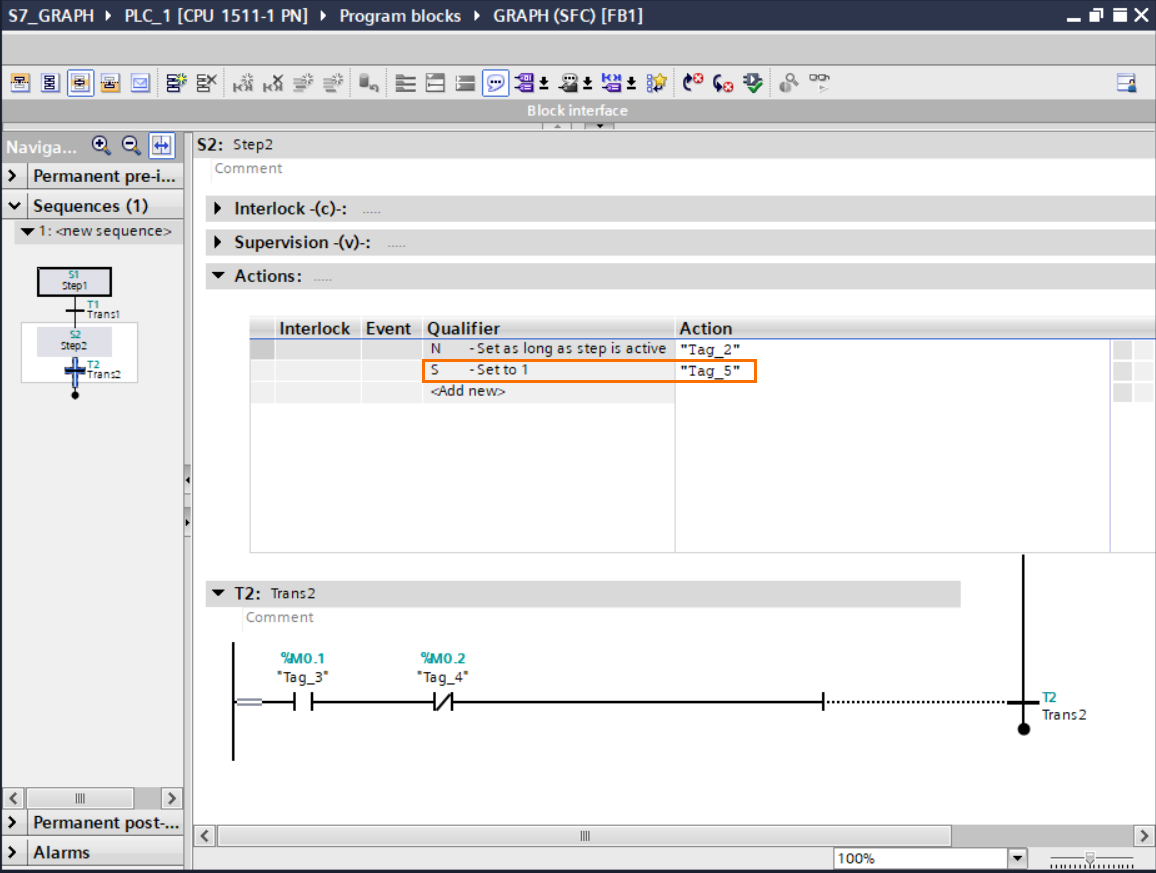Image resolution: width=1156 pixels, height=873 pixels.
Task: Click the back arrow with red X icon
Action: click(x=722, y=83)
